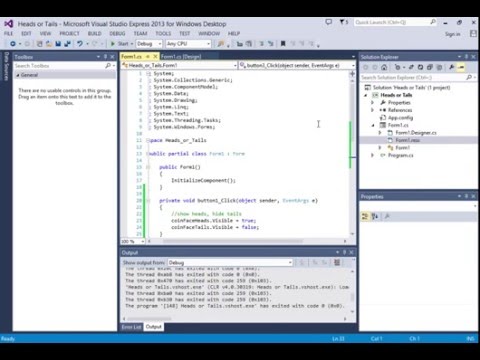Click the Collapse All icon in Solution Explorer
The width and height of the screenshot is (480, 360).
(430, 67)
